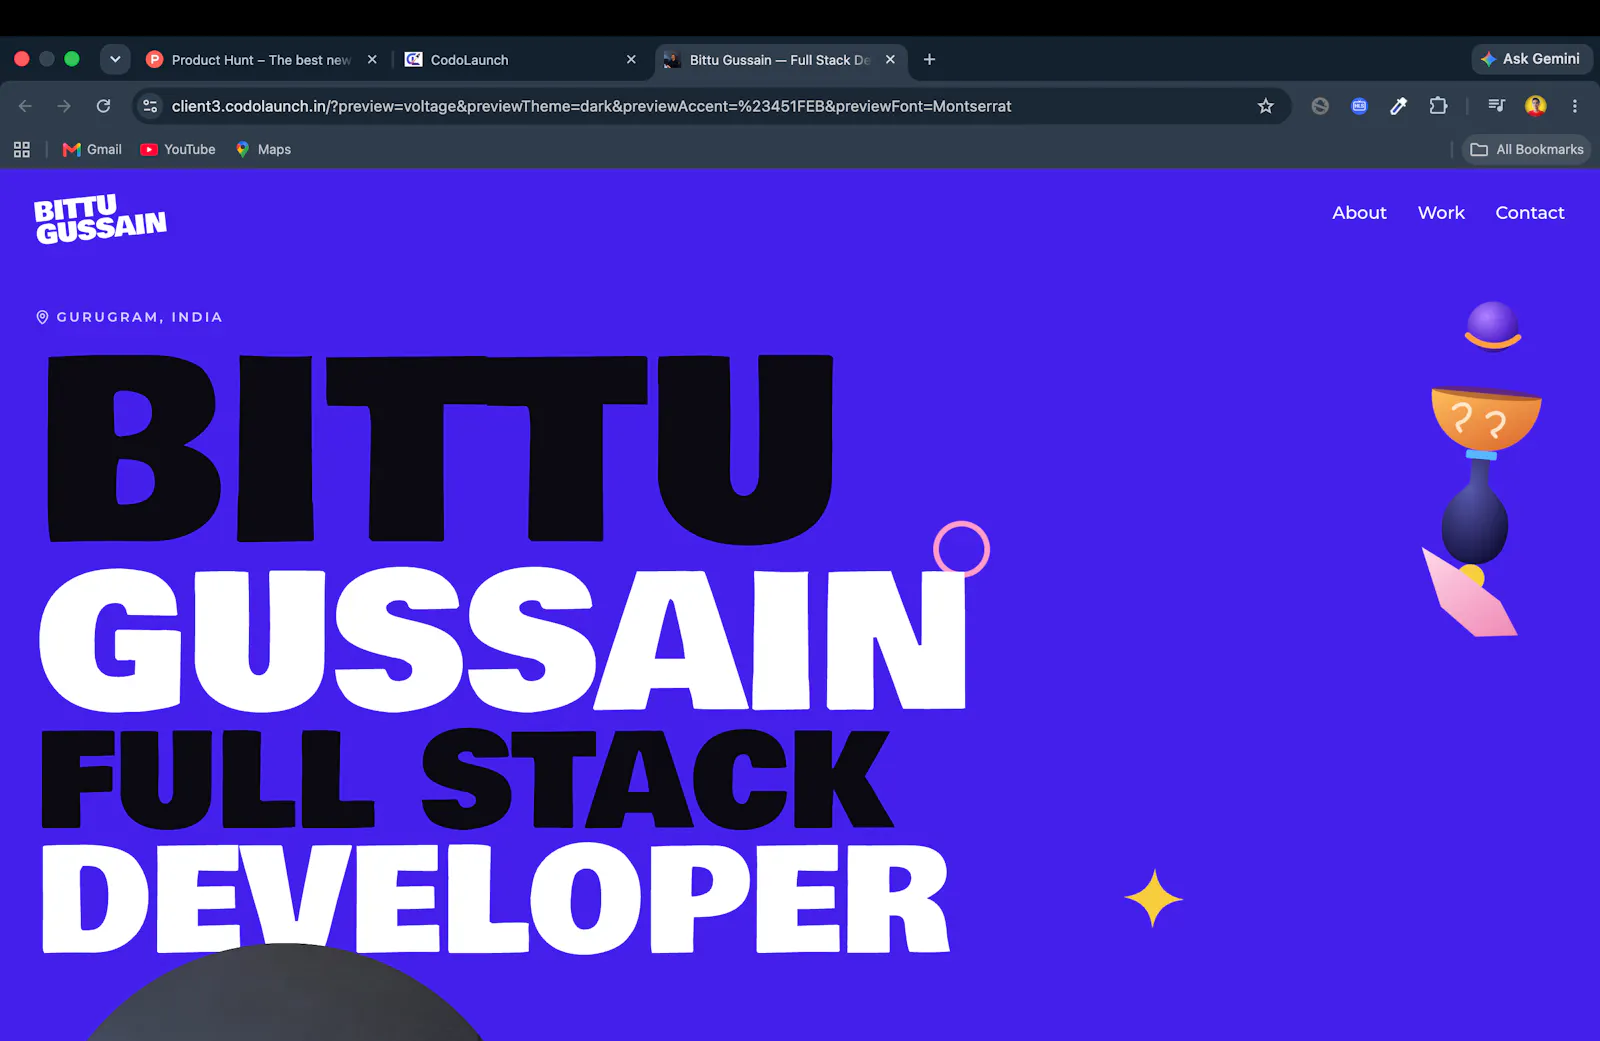Open the Extensions puzzle piece menu

[x=1438, y=106]
